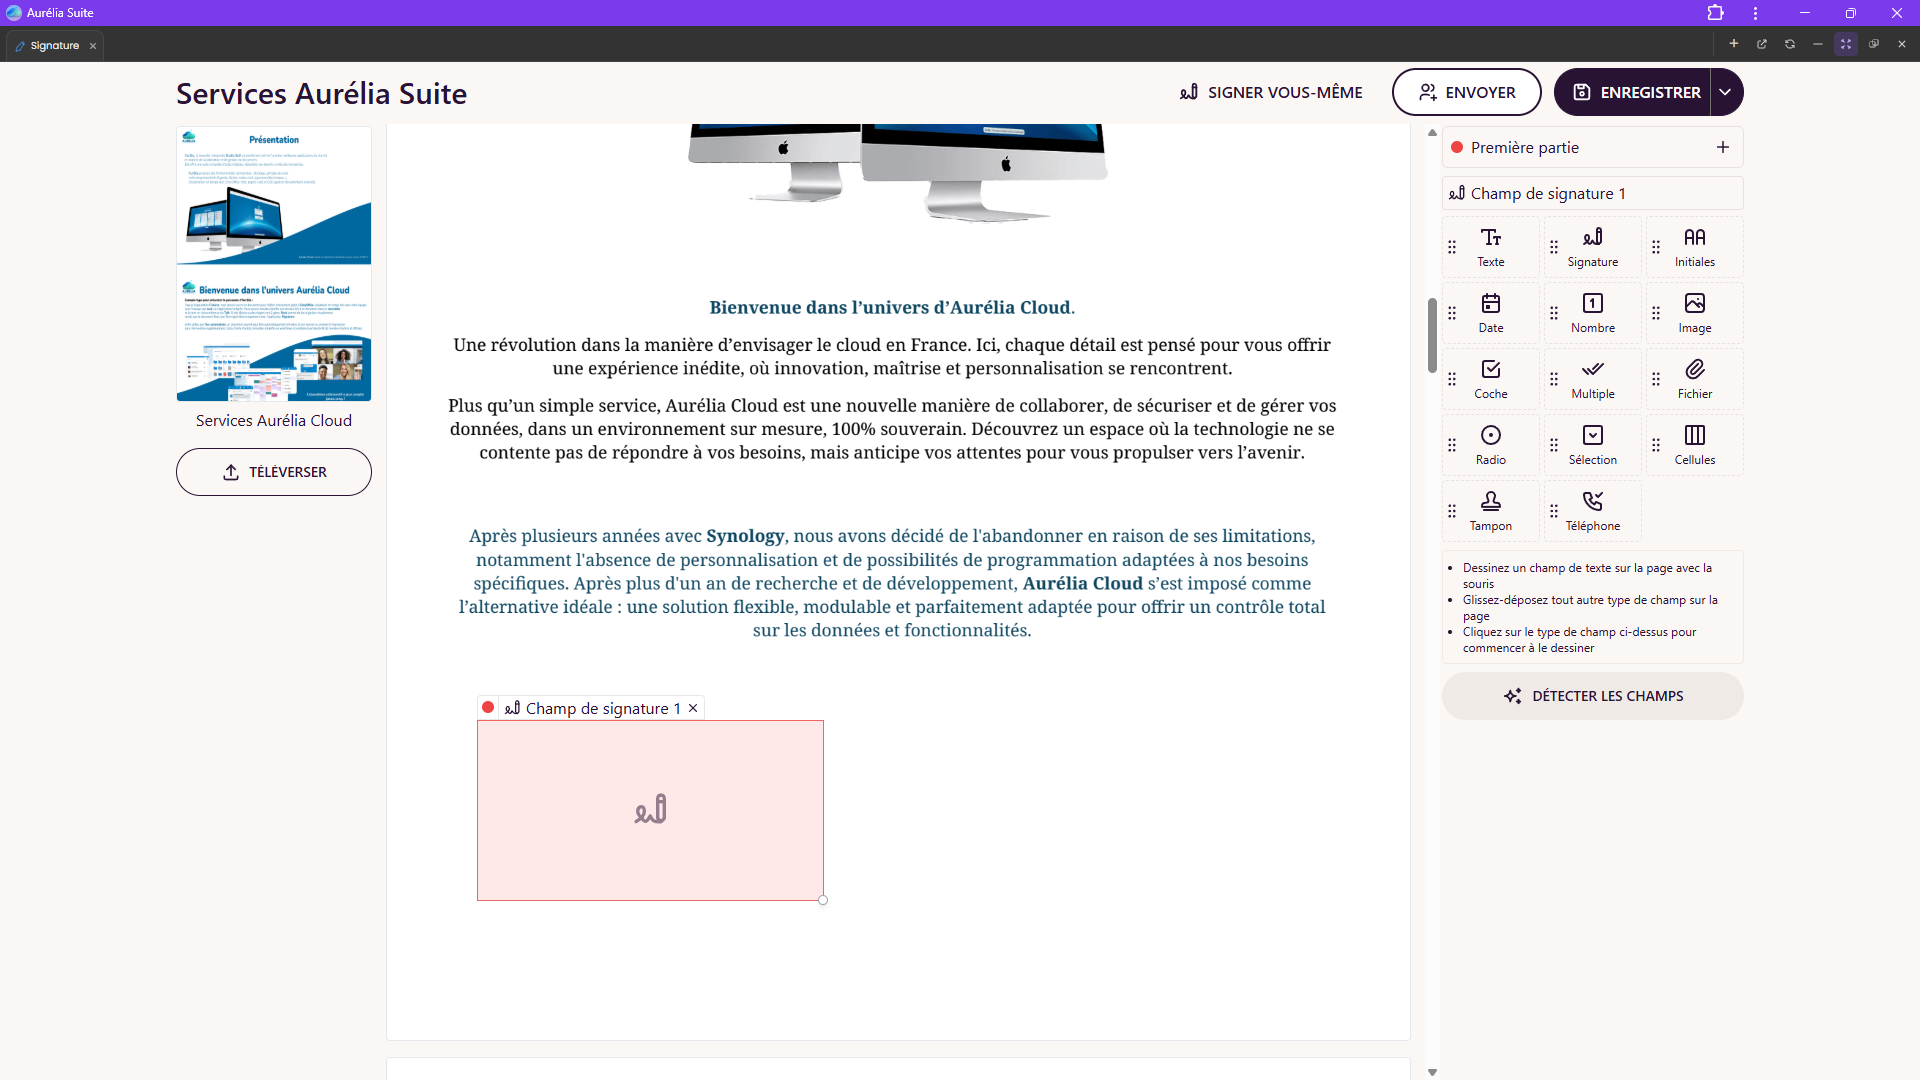Choose the Téléphone field type
Viewport: 1920px width, 1080px height.
[x=1593, y=511]
